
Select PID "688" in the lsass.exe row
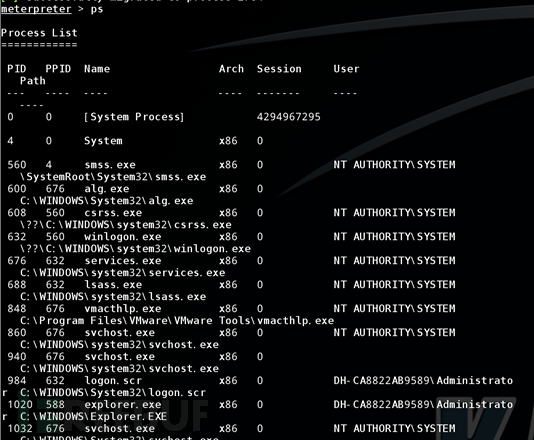pyautogui.click(x=17, y=284)
